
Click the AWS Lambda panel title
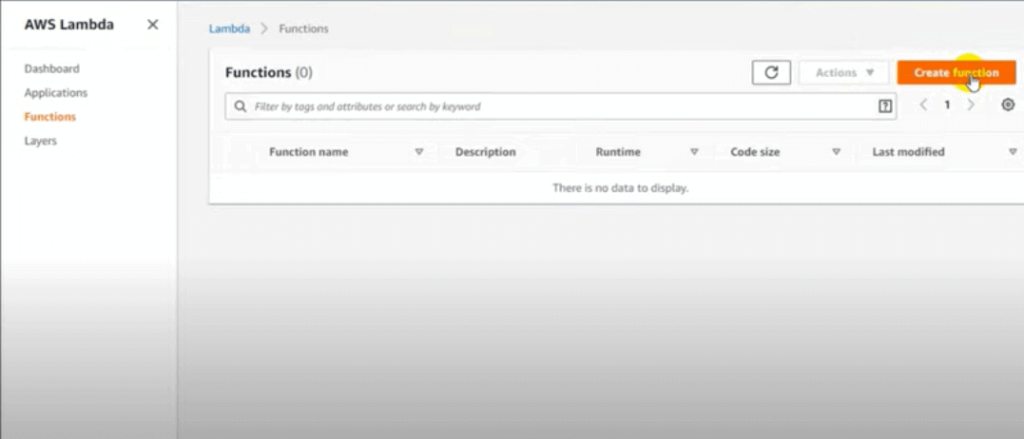click(69, 25)
